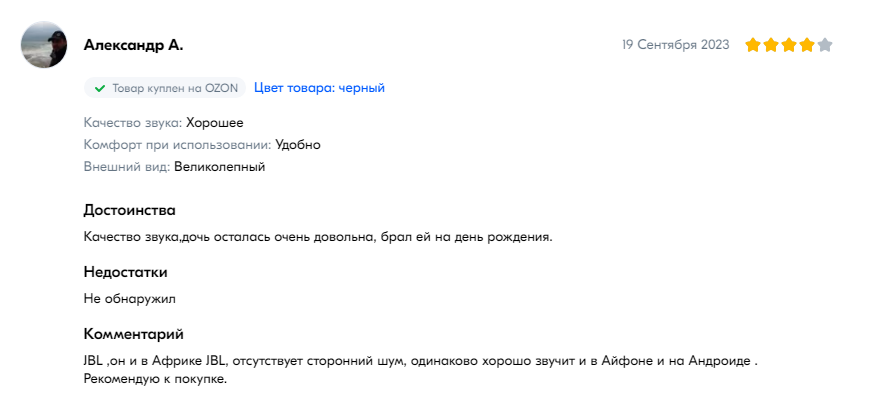
Task: Click the first rating star
Action: point(753,45)
